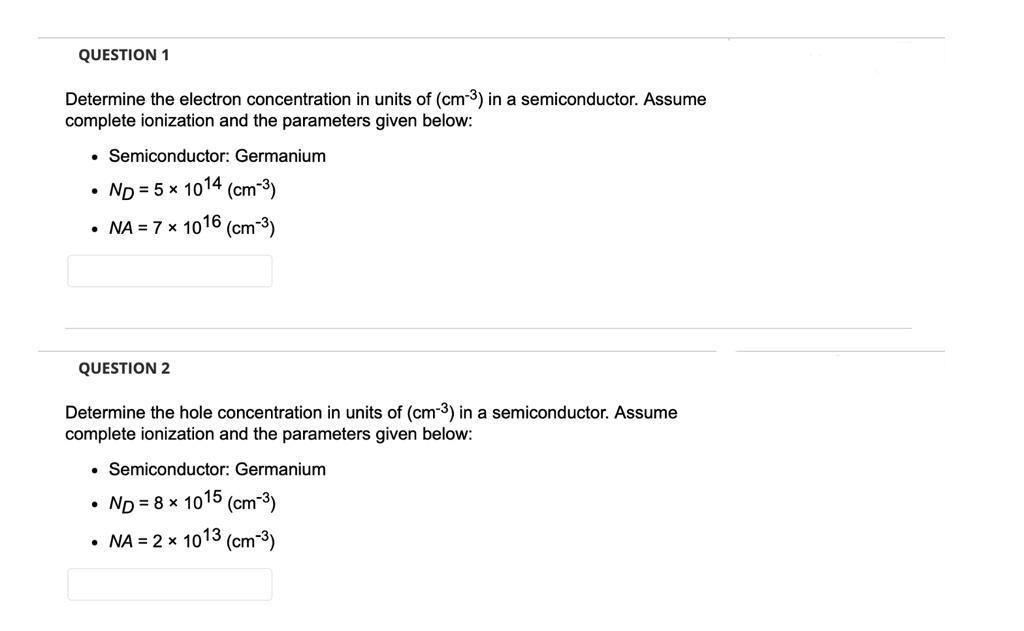This screenshot has height=631, width=1024.
Task: Click the ND = 5 × 10^14 parameter line
Action: coord(190,189)
